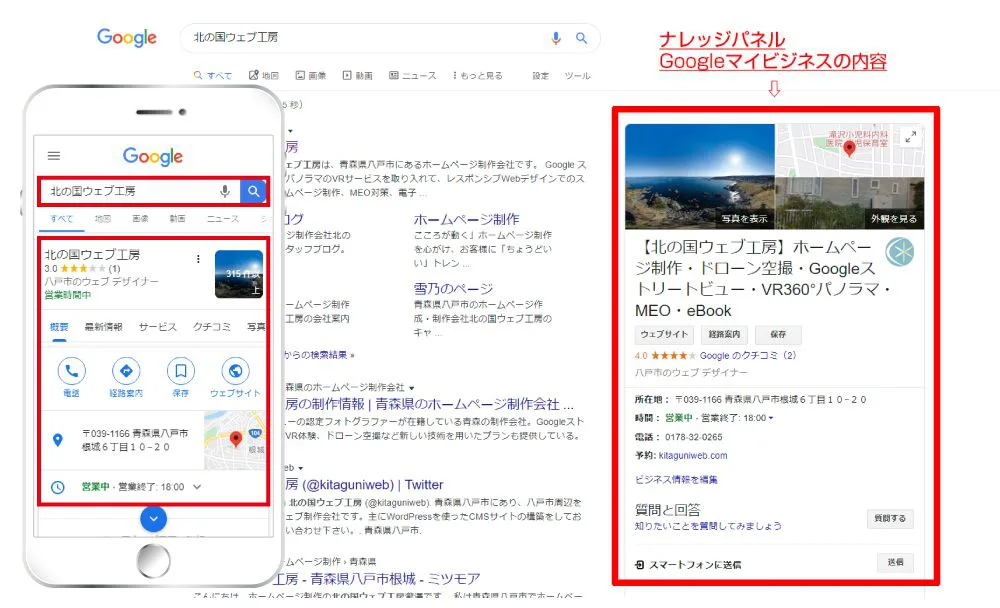This screenshot has width=1000, height=608.
Task: Click the panel 4.0 star rating
Action: point(665,355)
